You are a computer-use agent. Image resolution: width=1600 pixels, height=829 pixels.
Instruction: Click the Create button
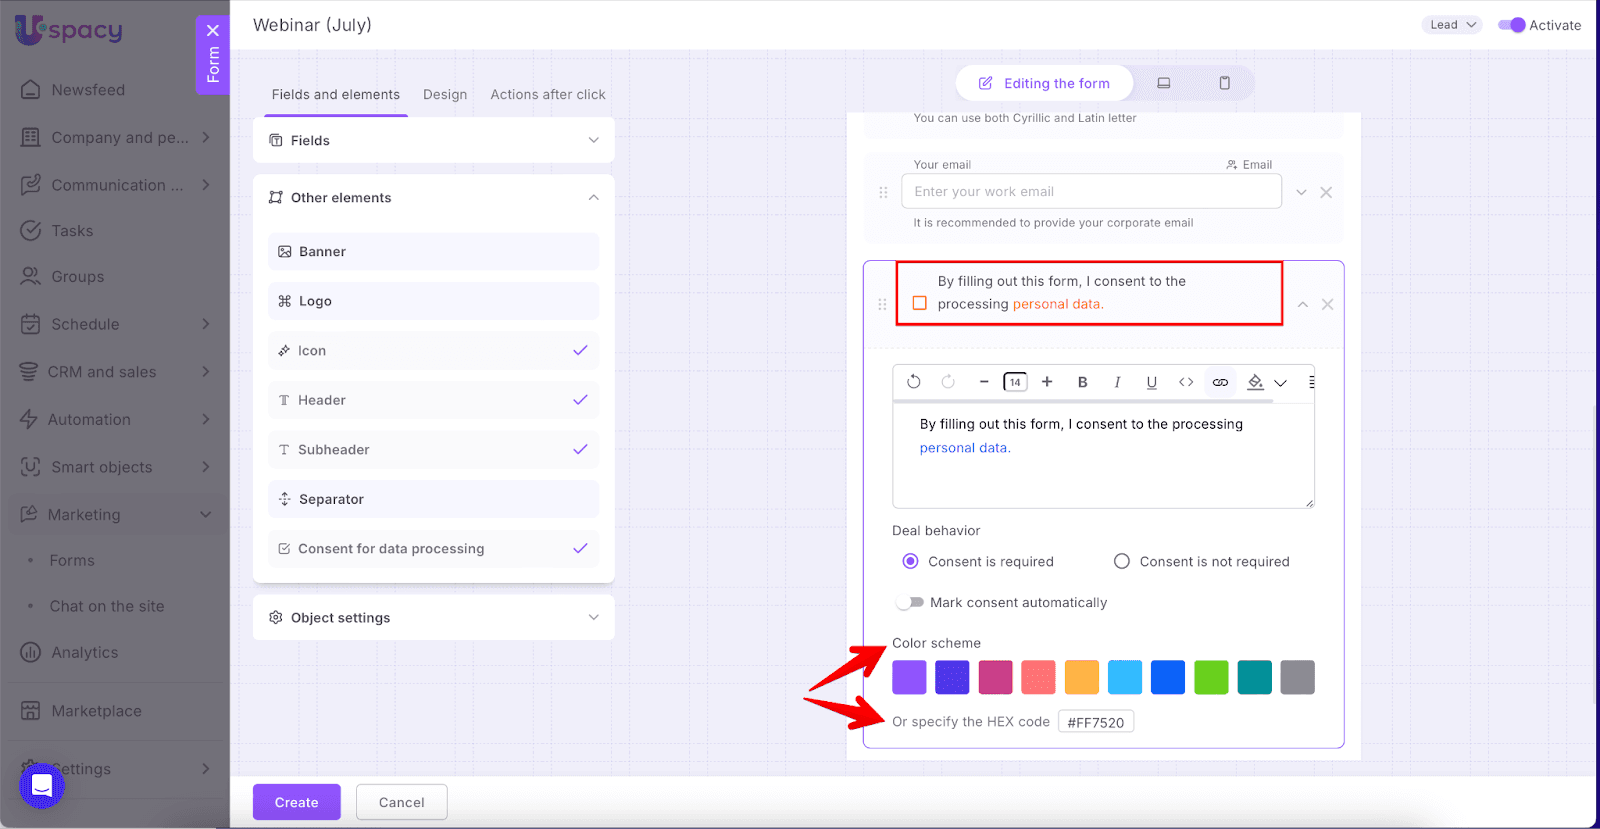(x=296, y=802)
